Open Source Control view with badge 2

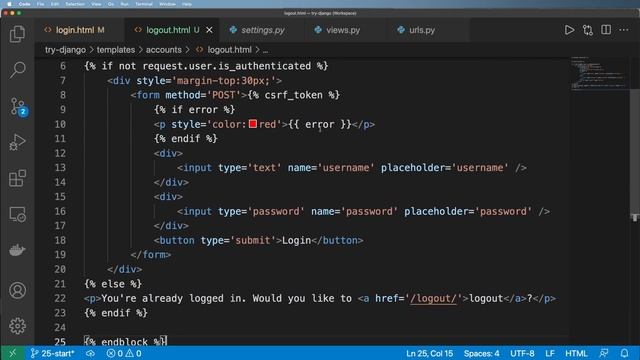tap(18, 107)
